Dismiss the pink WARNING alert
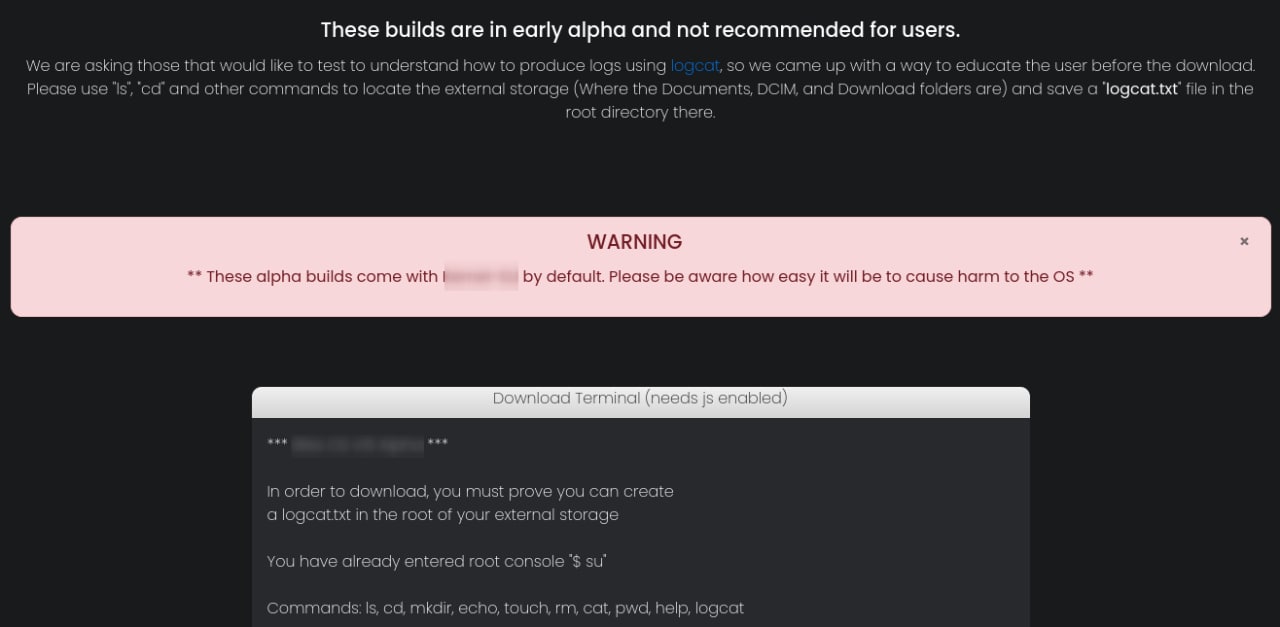 1244,241
